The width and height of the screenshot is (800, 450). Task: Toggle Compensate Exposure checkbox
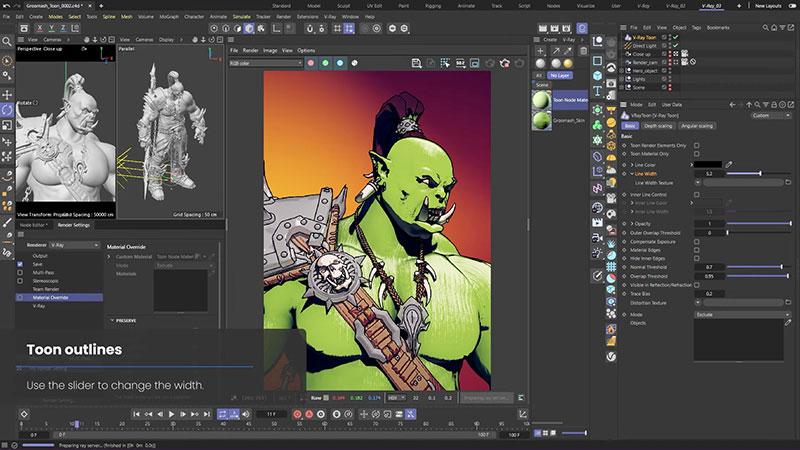[x=696, y=242]
